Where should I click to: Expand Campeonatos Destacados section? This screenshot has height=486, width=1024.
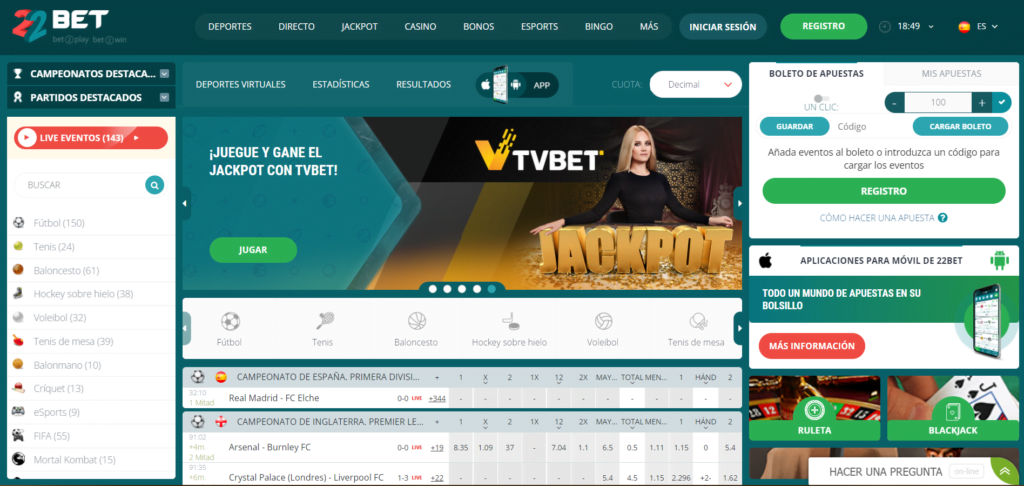point(164,73)
